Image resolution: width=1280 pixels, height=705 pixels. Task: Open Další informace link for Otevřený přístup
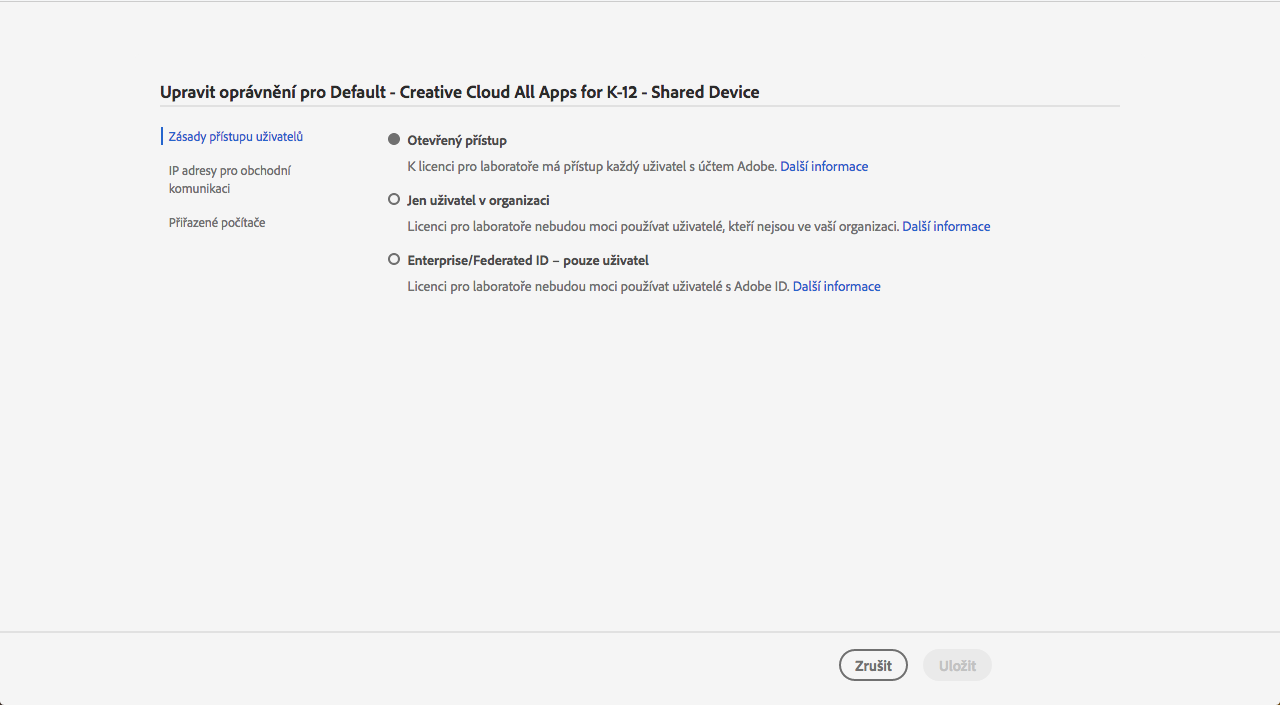pyautogui.click(x=824, y=167)
